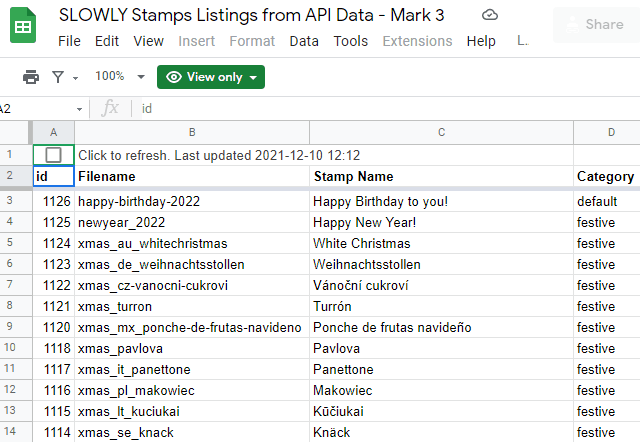The width and height of the screenshot is (640, 442).
Task: Select cell with id 1126
Action: point(53,201)
